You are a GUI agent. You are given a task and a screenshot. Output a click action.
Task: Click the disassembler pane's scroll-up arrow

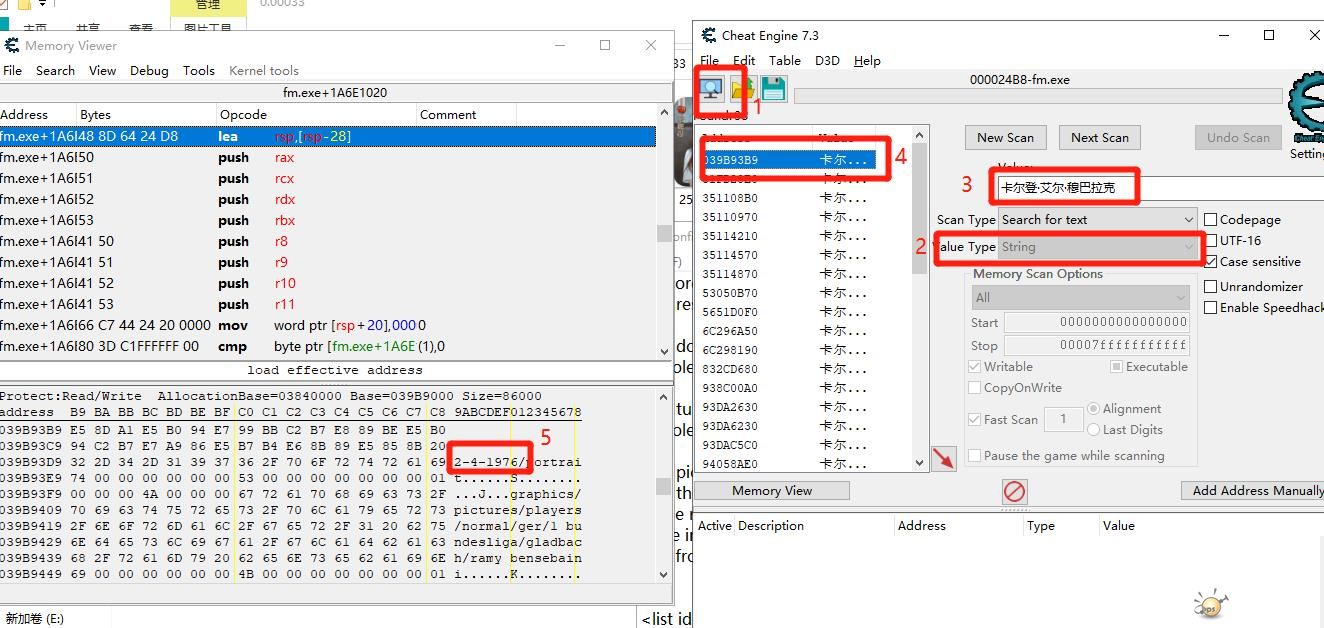(665, 112)
